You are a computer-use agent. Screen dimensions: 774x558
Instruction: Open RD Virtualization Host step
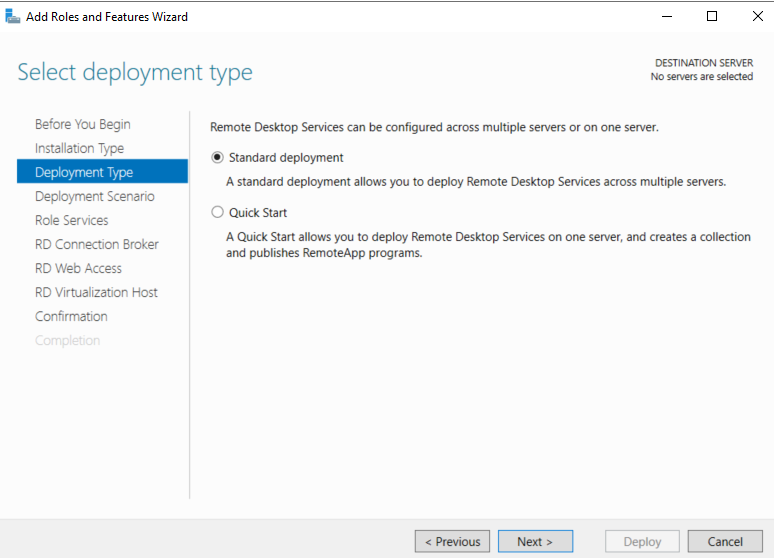pyautogui.click(x=96, y=292)
